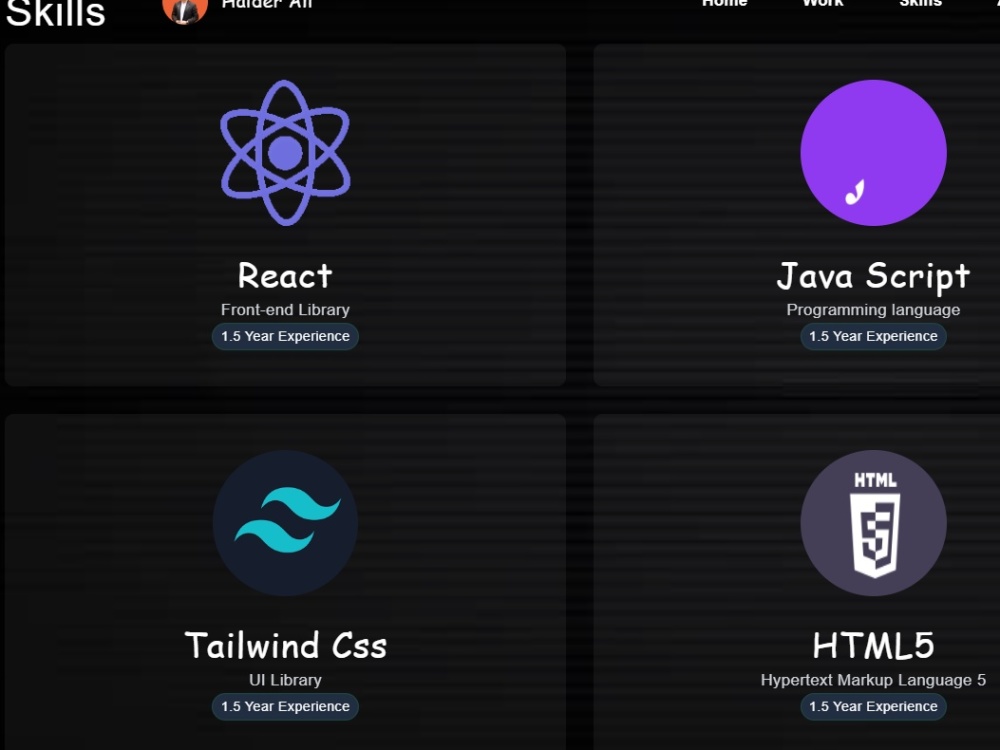Click the Hypertext Markup Language 5 subtitle
Screen dimensions: 1000x750
click(x=873, y=680)
